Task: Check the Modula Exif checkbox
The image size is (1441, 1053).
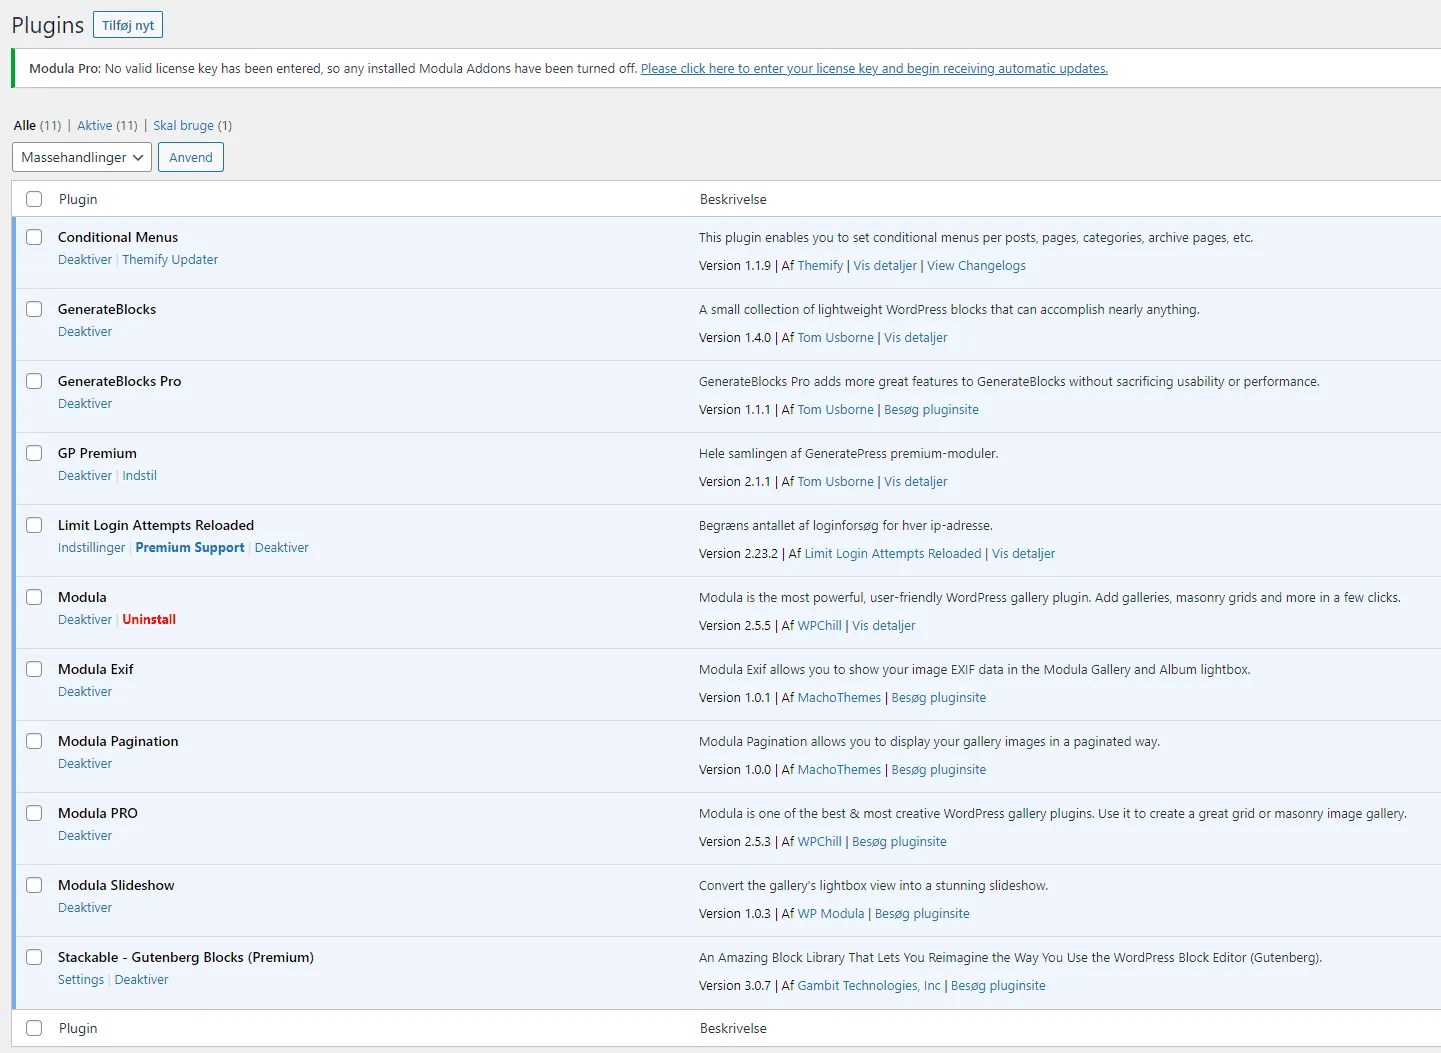Action: 34,669
